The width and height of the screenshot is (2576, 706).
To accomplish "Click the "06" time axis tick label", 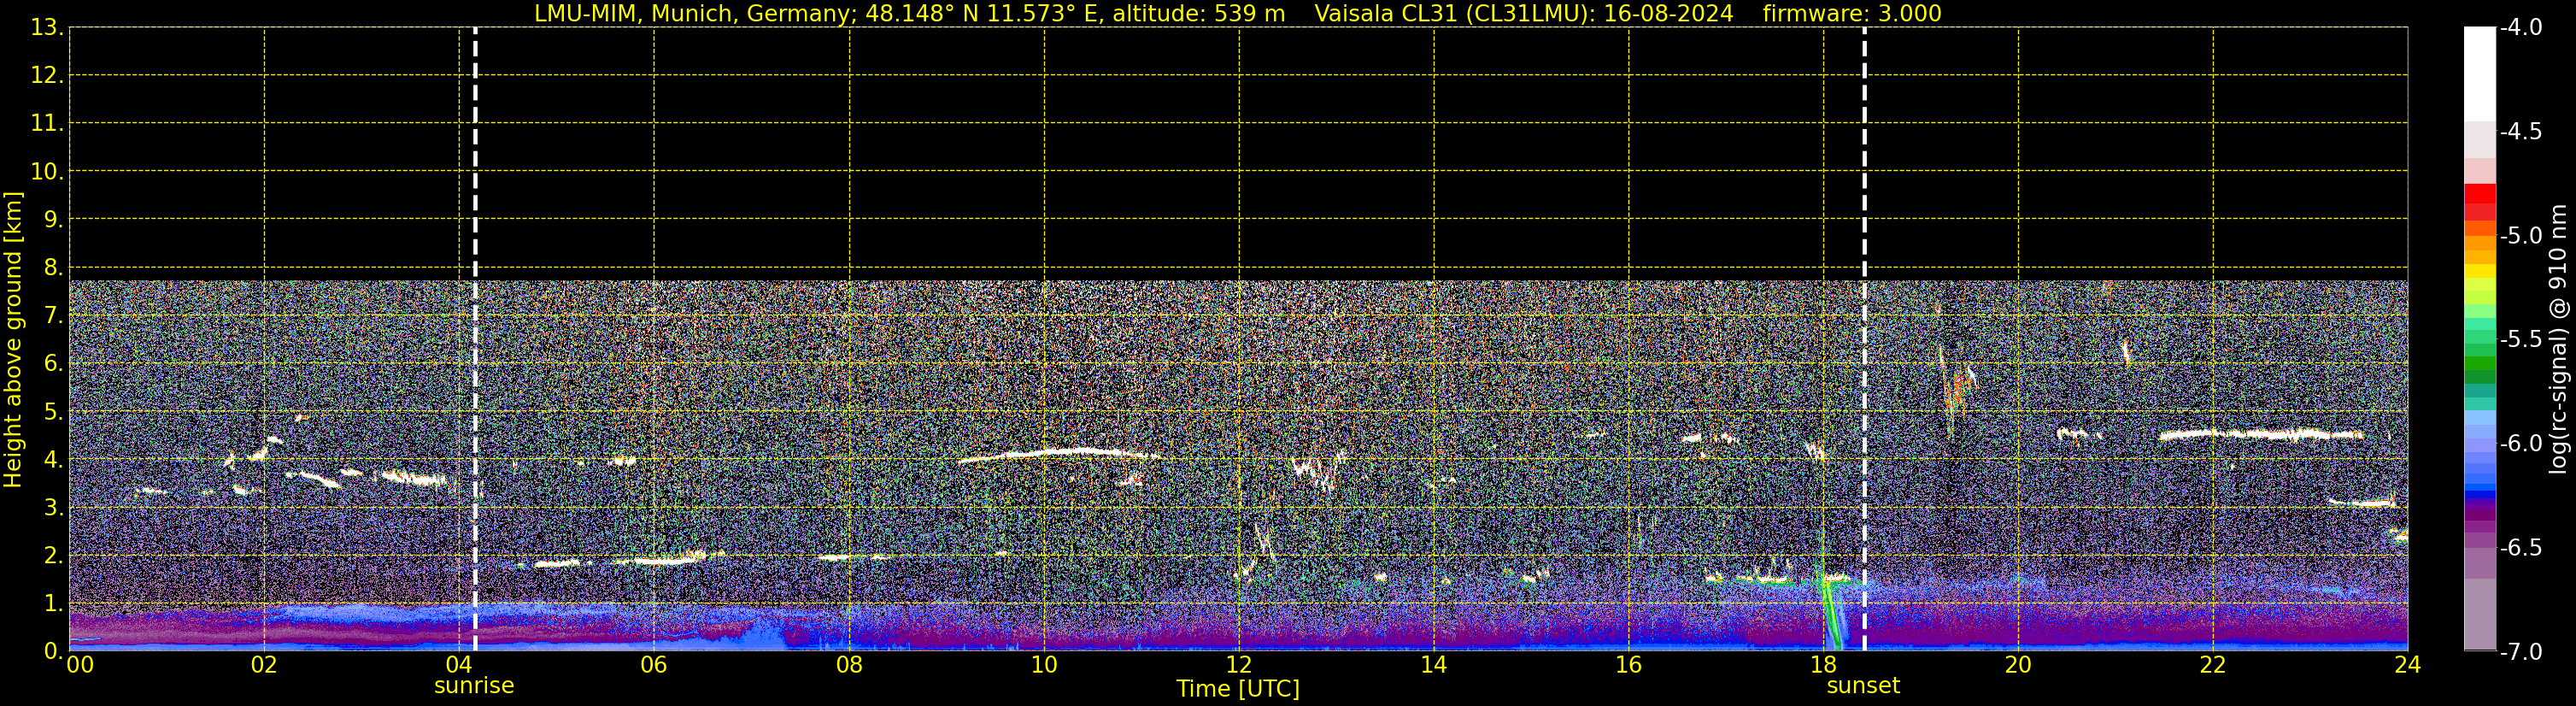I will pos(654,665).
